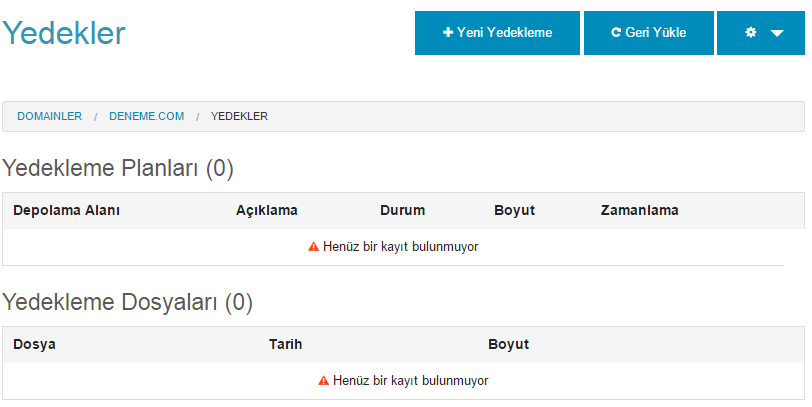Click the restore arrow icon on Geri Yükle
This screenshot has width=812, height=407.
coord(616,33)
